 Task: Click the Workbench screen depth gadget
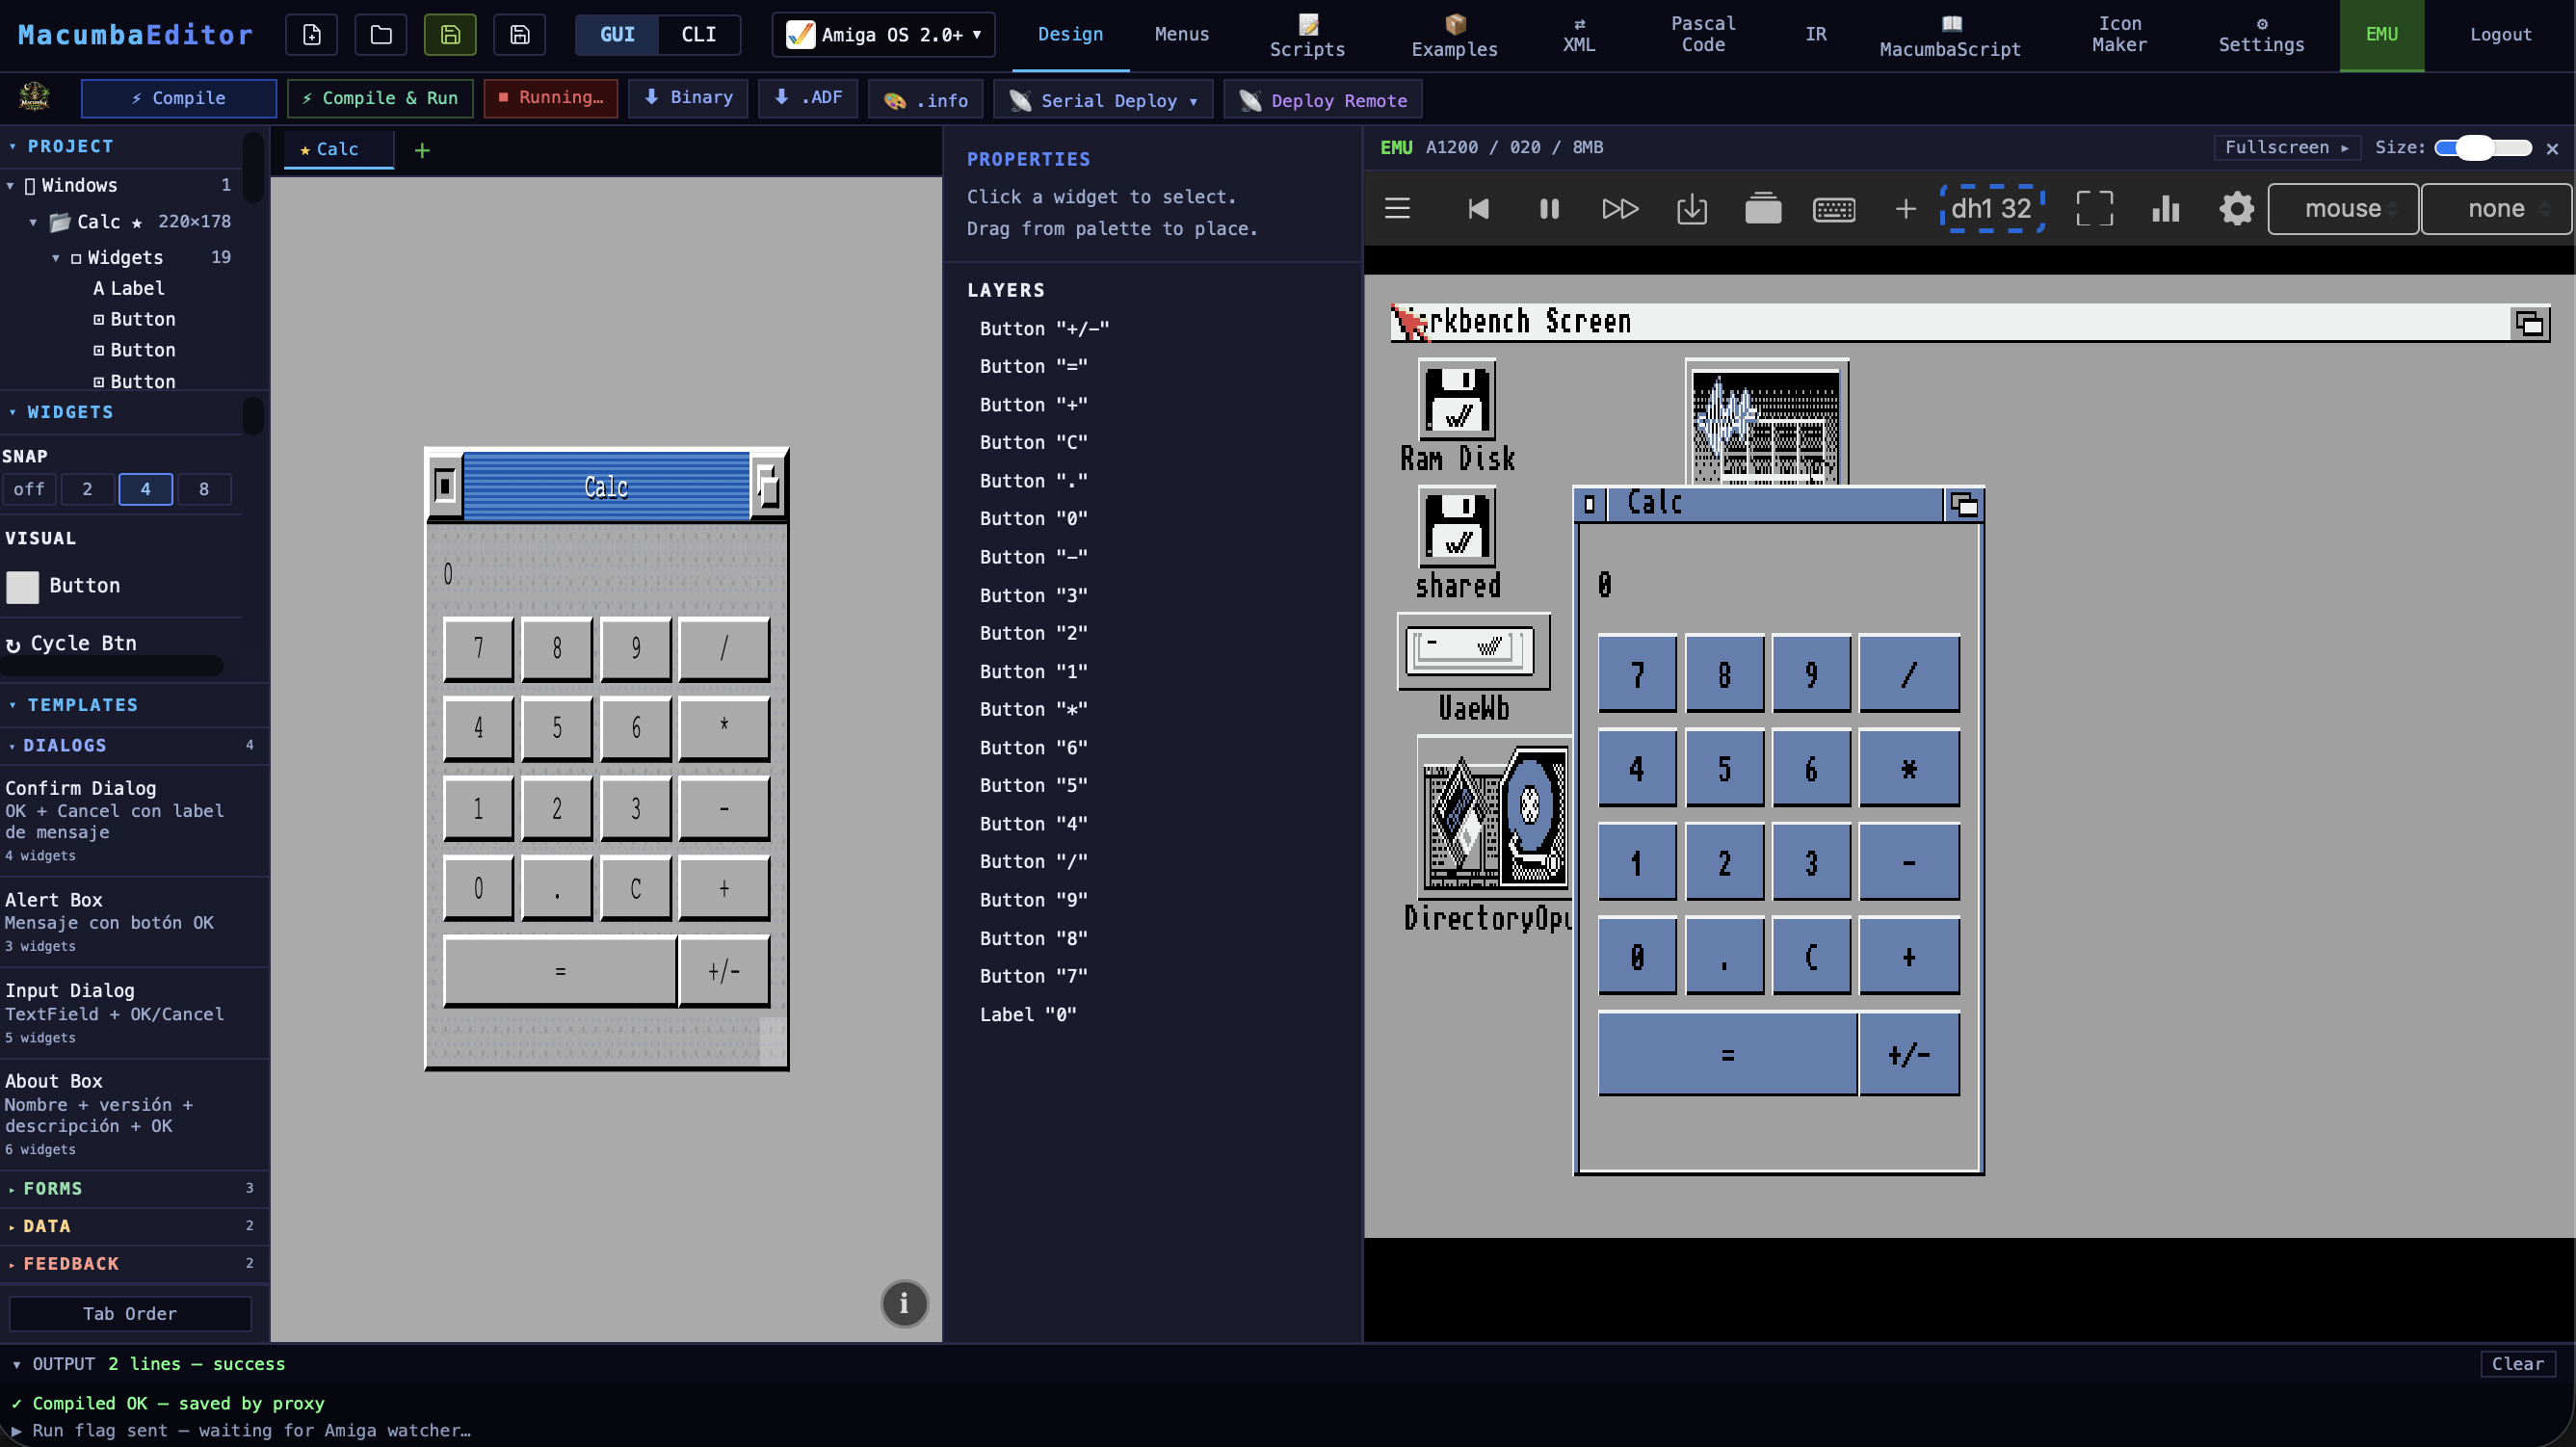(2529, 323)
